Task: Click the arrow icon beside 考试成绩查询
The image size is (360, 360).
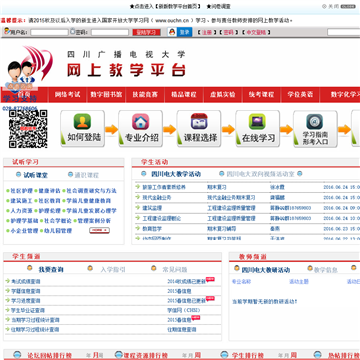Action: 8,281
